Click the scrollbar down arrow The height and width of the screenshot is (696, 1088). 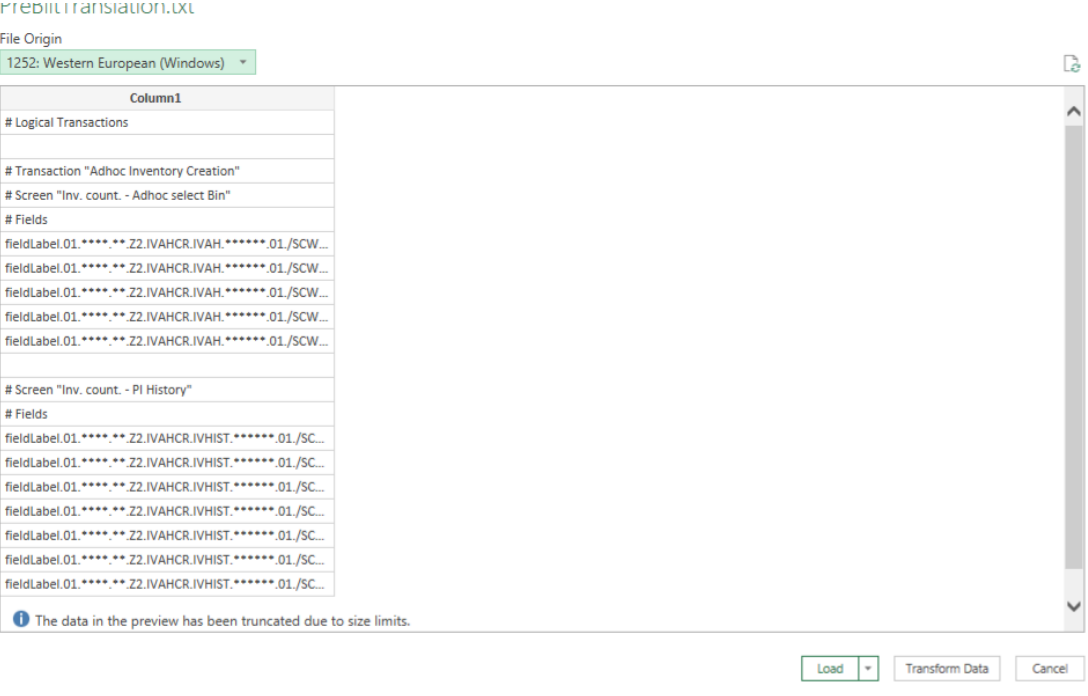pos(1074,606)
